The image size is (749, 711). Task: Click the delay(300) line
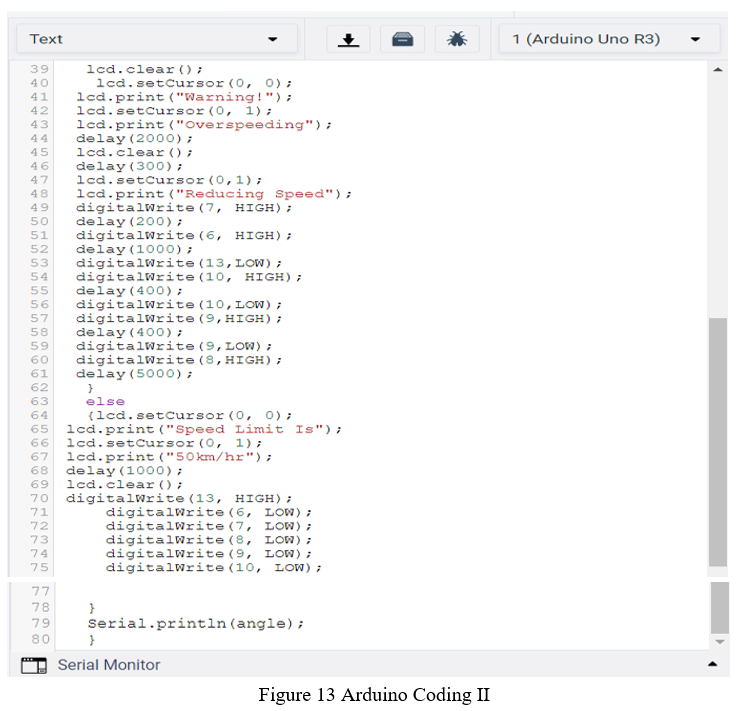coord(129,166)
